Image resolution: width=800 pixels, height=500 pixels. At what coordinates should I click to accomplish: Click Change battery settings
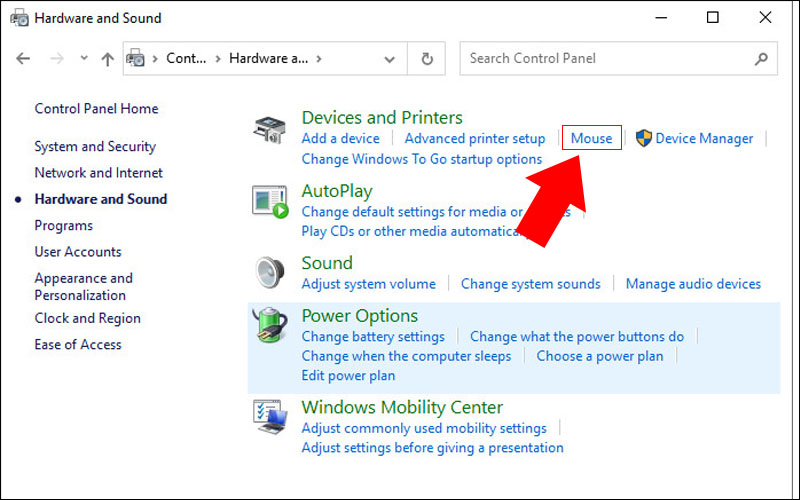(373, 336)
